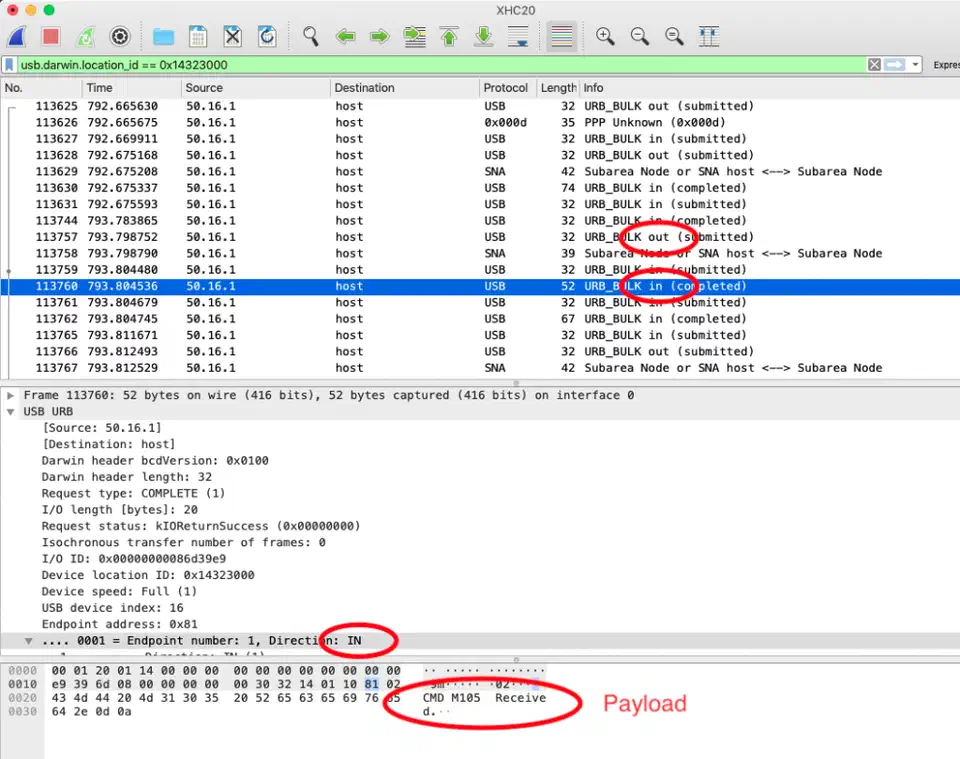Open the capture options gear

click(x=121, y=37)
